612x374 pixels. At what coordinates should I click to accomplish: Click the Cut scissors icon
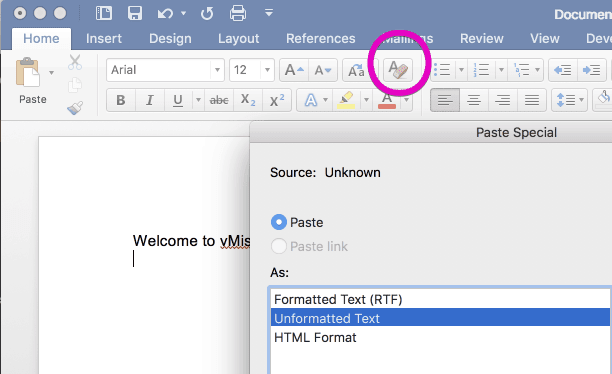[75, 62]
